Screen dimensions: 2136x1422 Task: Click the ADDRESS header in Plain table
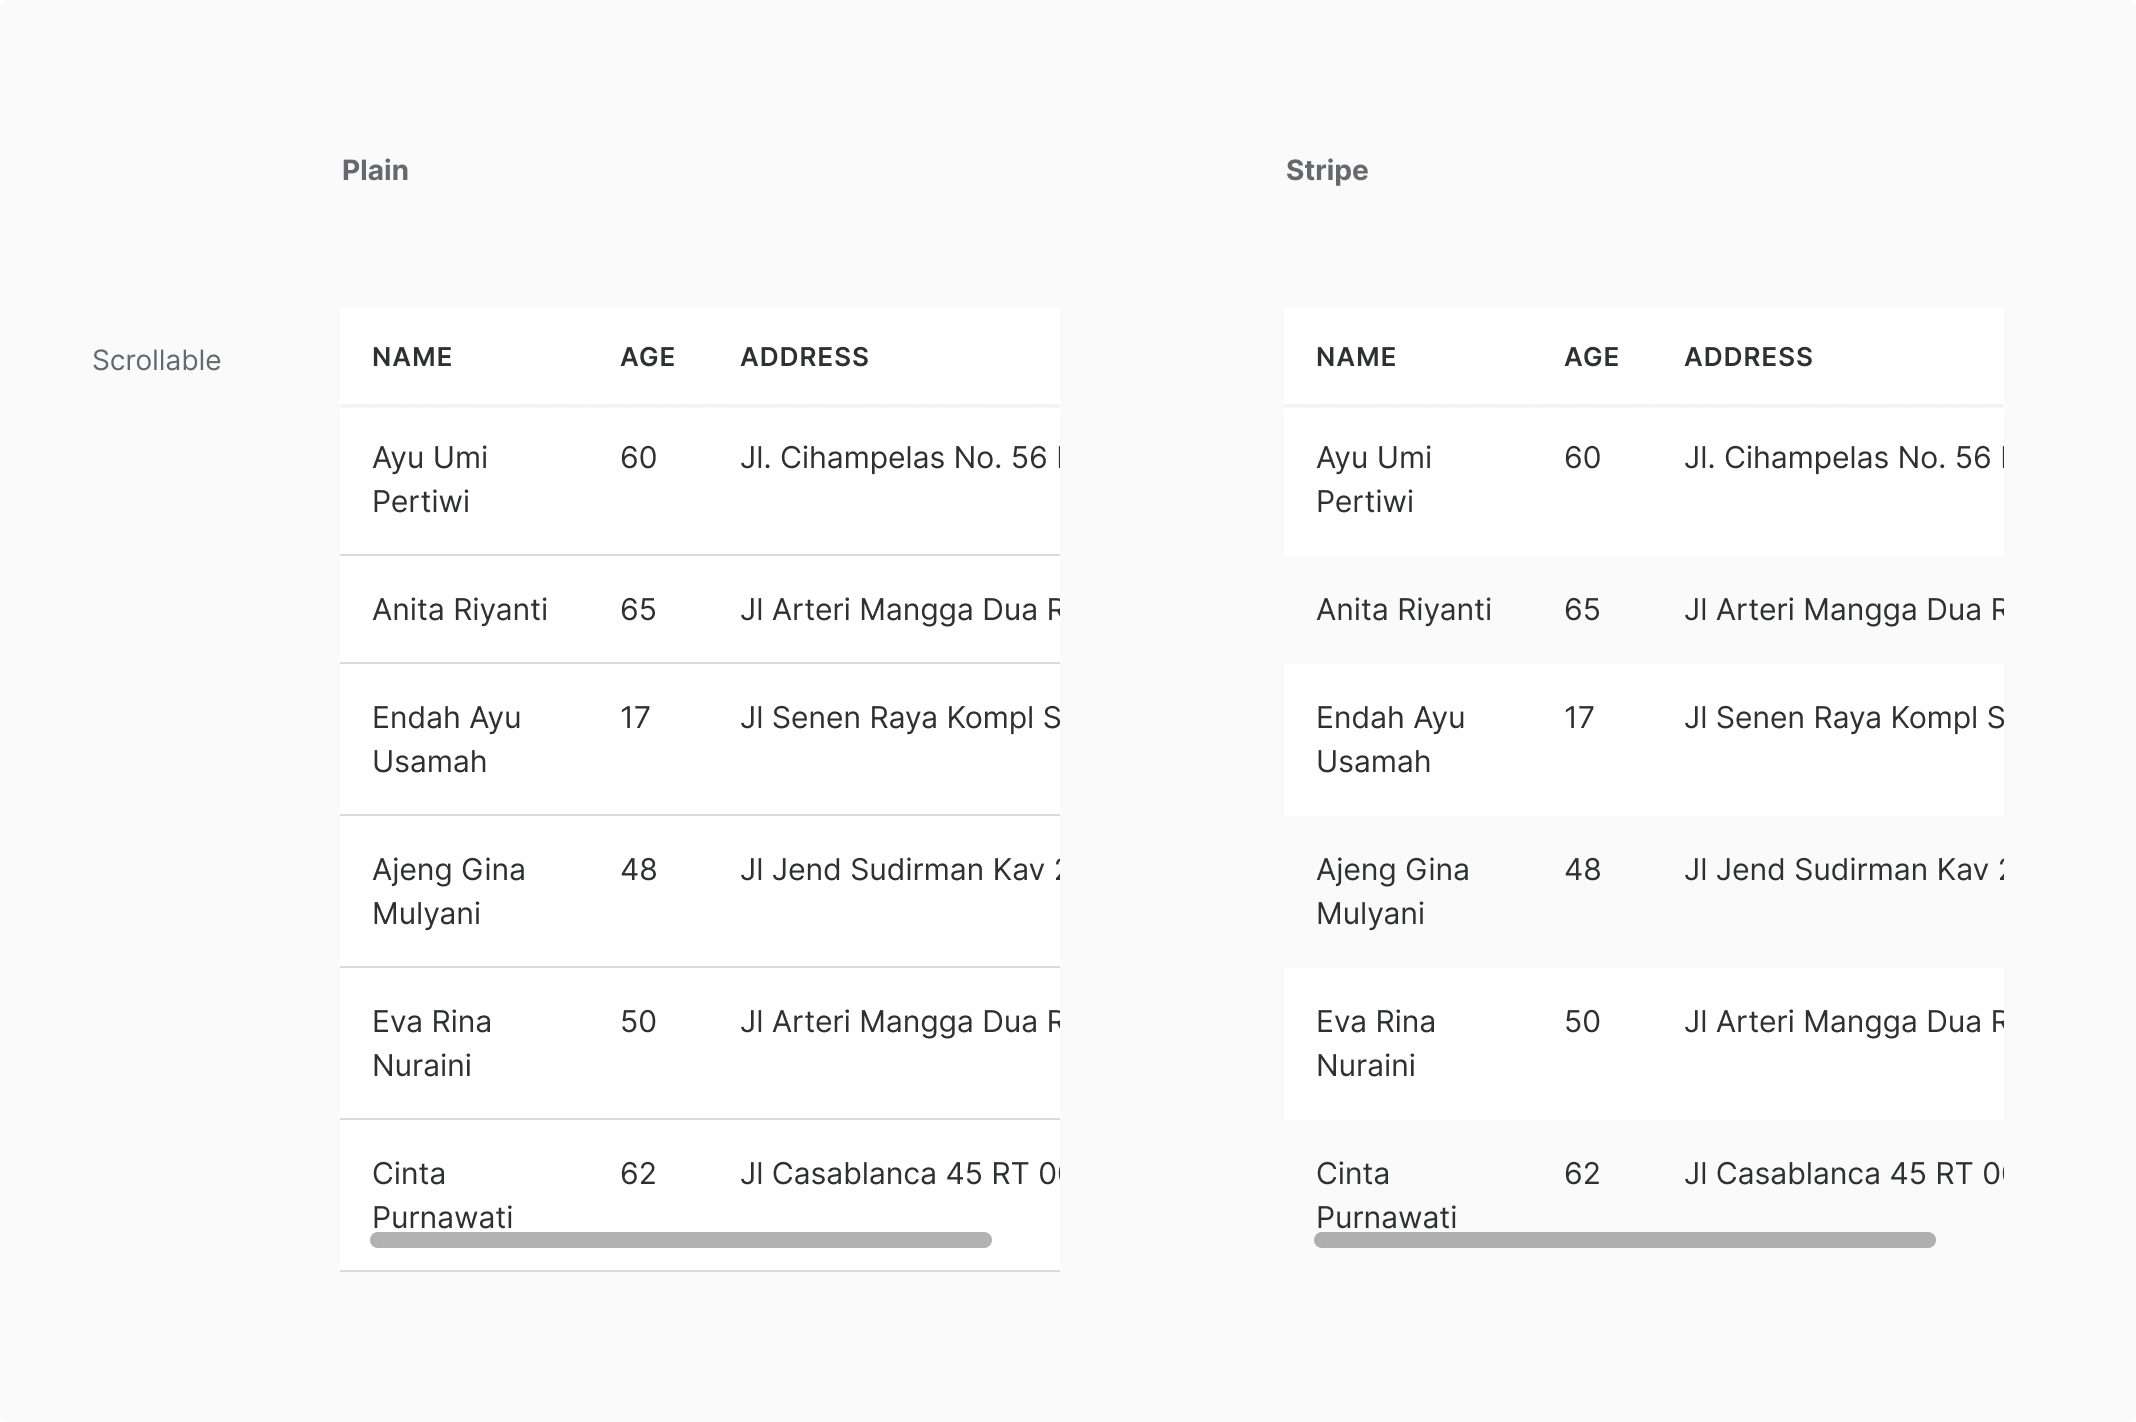[804, 357]
